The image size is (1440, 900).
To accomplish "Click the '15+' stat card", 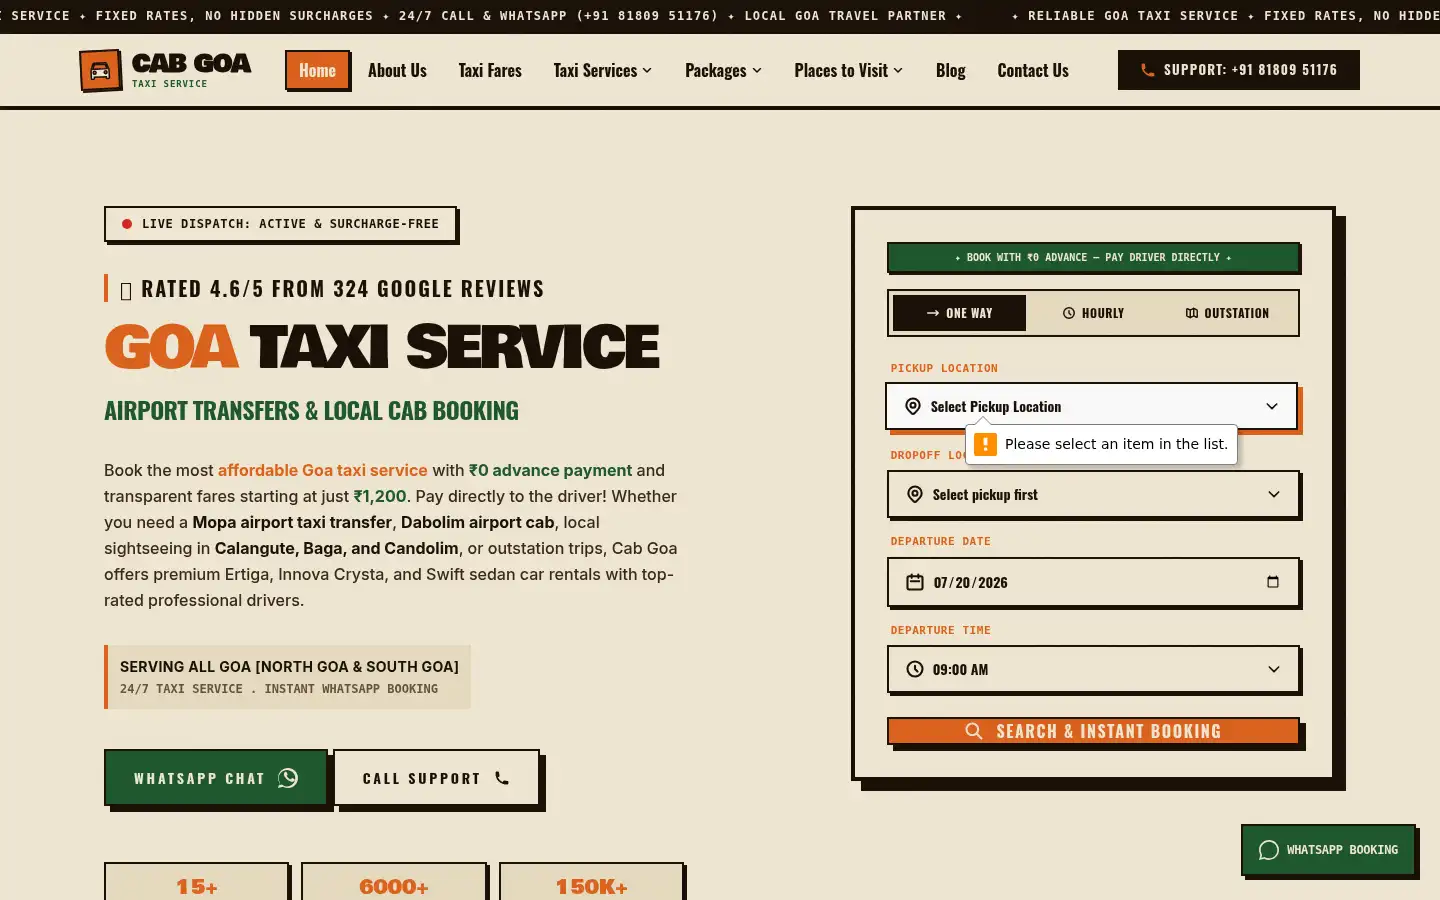I will pos(197,882).
